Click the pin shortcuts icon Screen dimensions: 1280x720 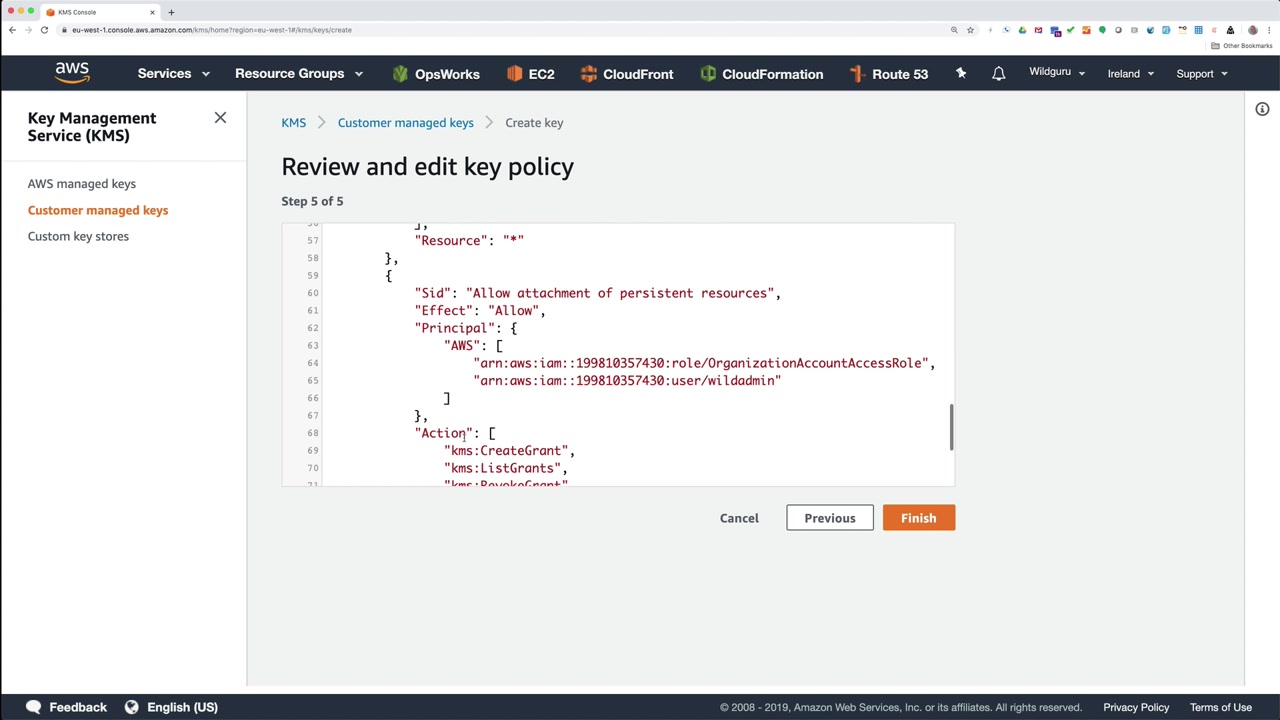[x=961, y=73]
